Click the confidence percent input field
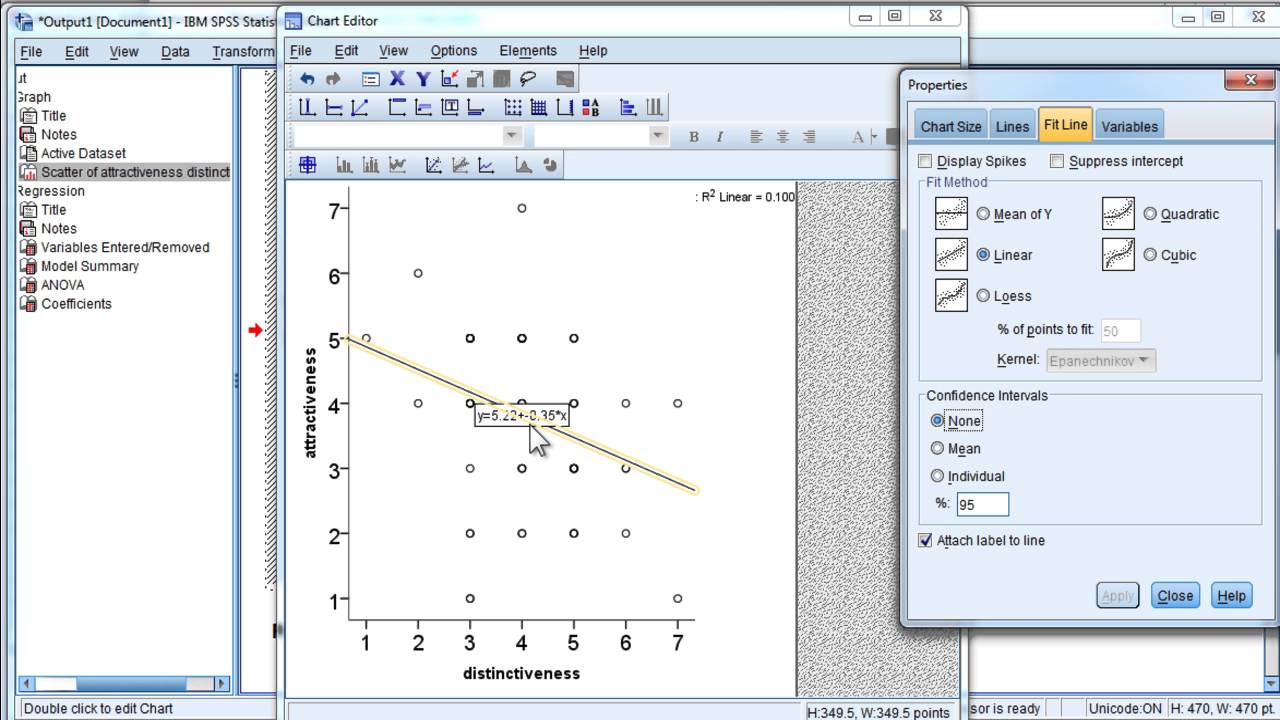Screen dimensions: 1280x720 tap(982, 505)
